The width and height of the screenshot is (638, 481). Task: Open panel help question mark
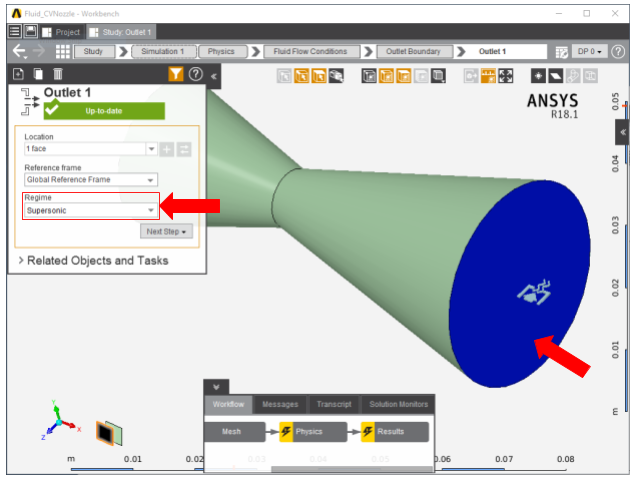coord(196,74)
